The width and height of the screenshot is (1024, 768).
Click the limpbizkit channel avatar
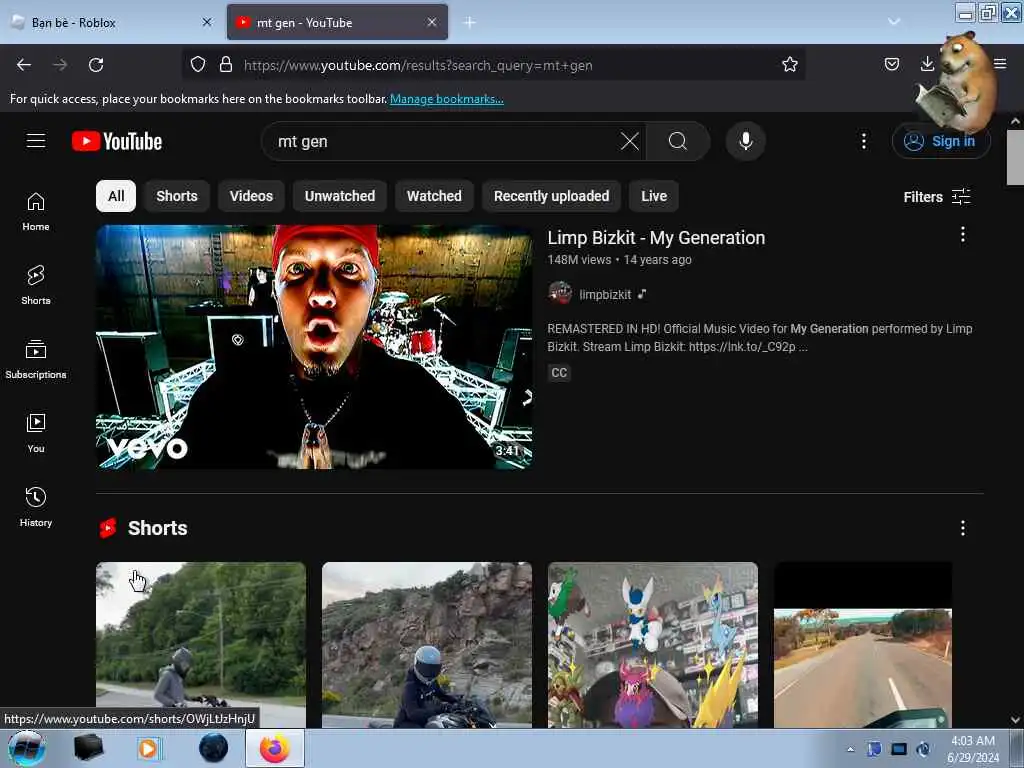tap(560, 294)
